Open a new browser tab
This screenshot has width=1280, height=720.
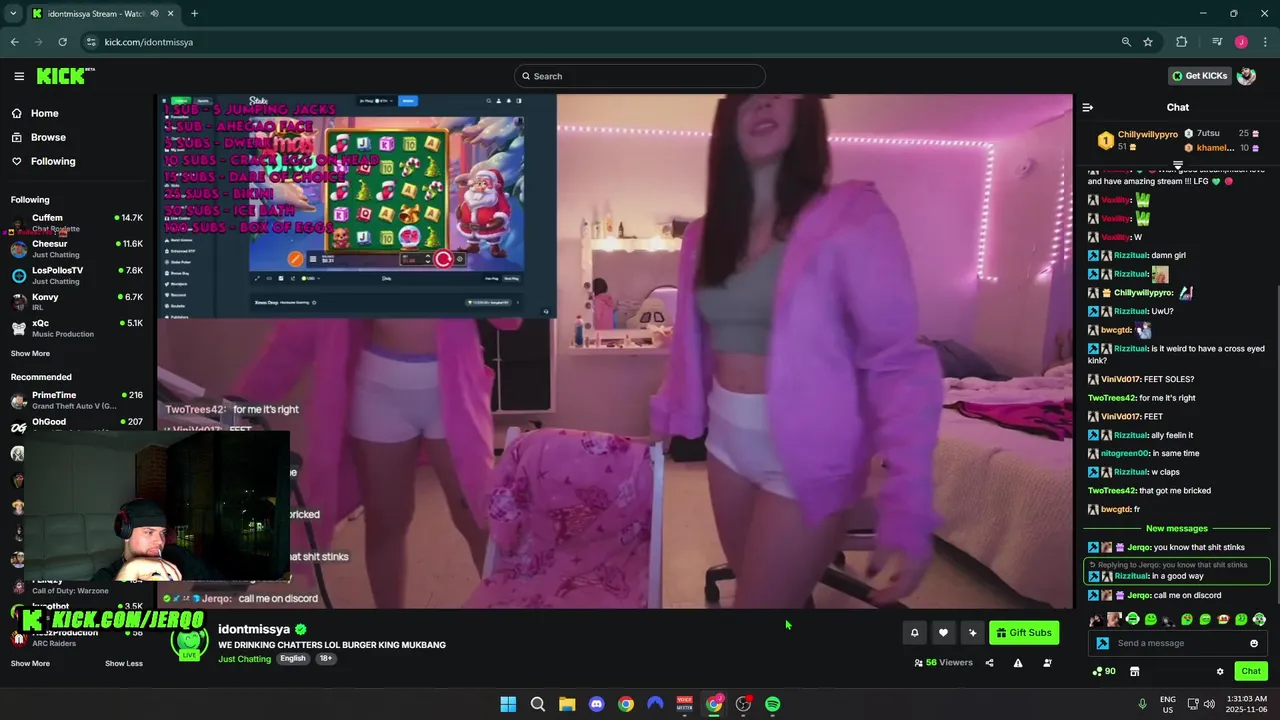pos(194,14)
